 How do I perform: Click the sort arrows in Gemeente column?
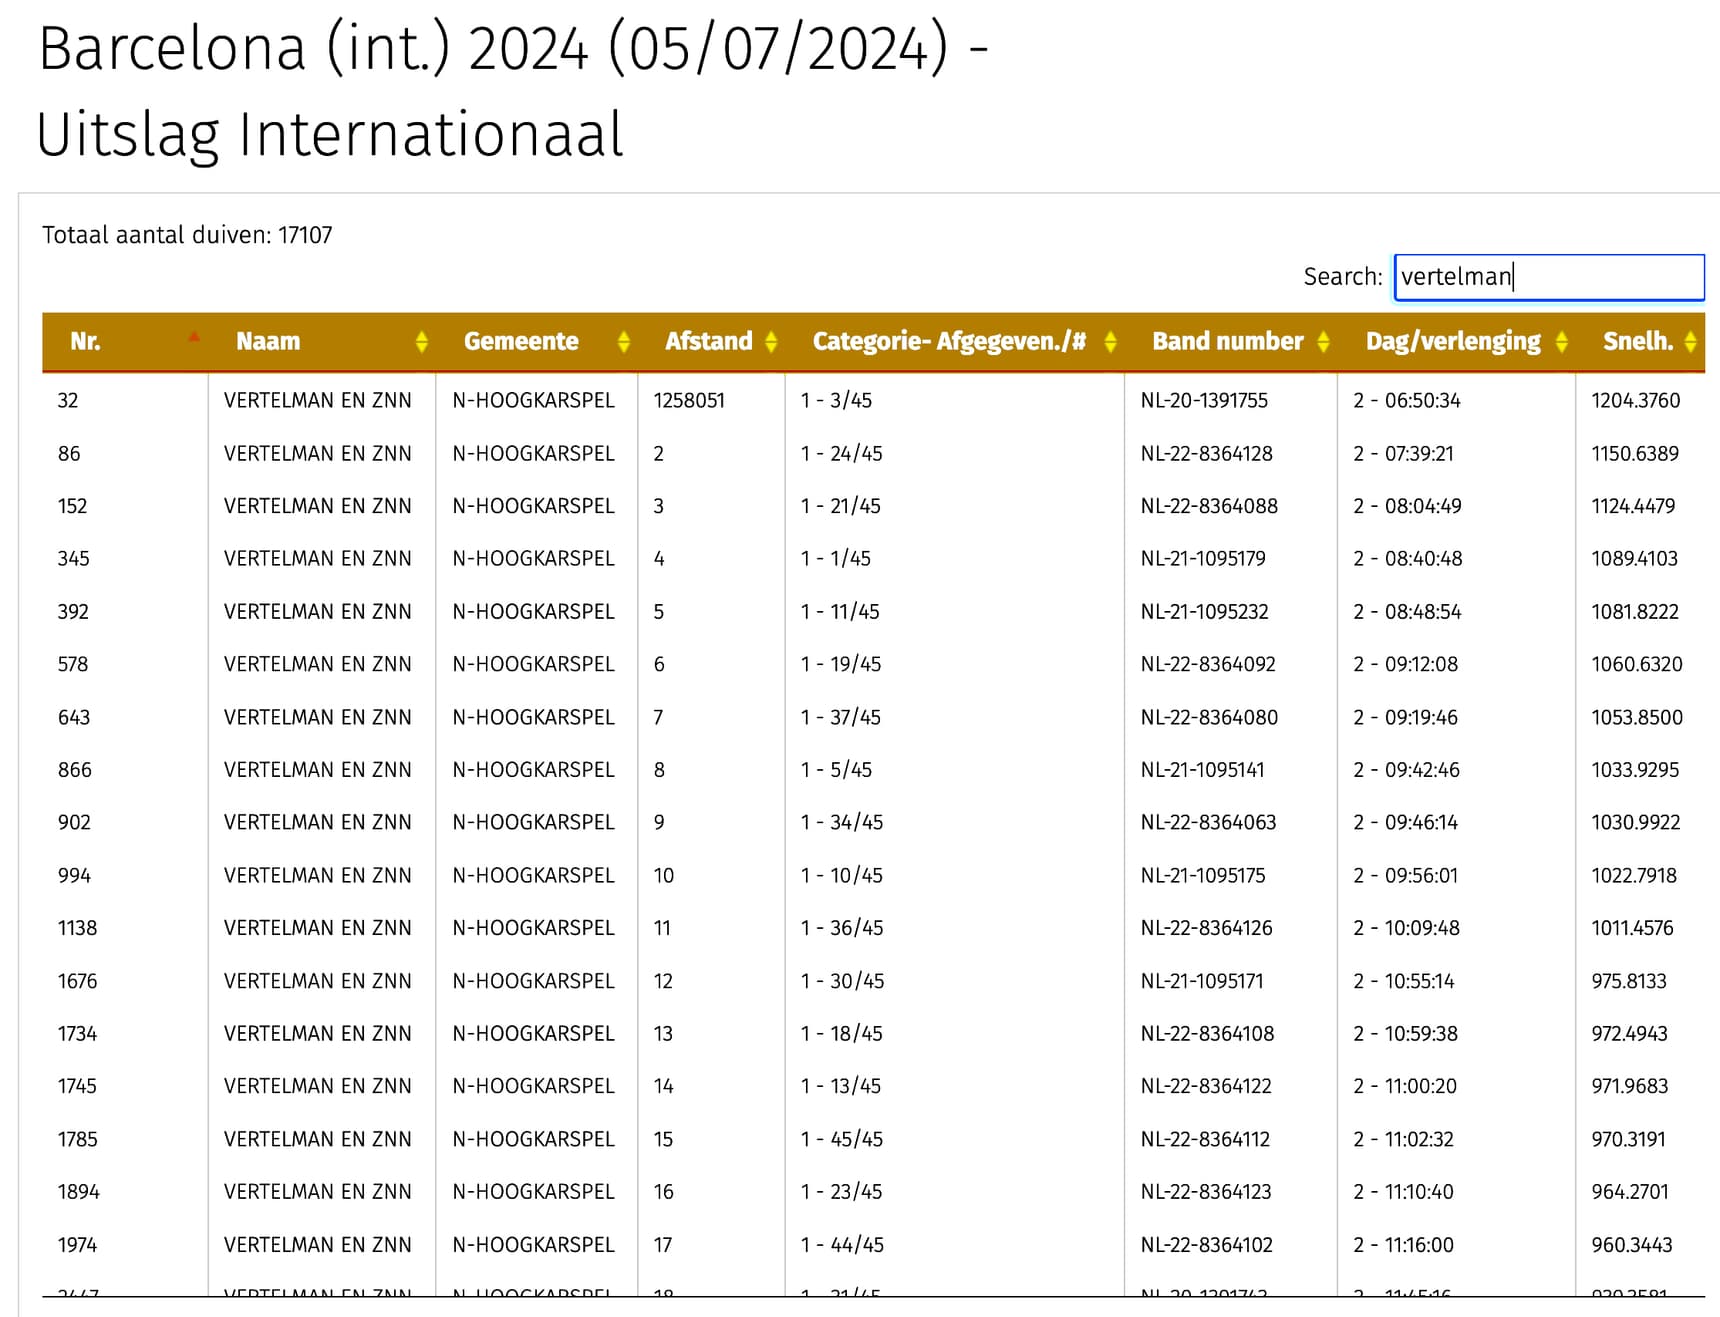[623, 342]
